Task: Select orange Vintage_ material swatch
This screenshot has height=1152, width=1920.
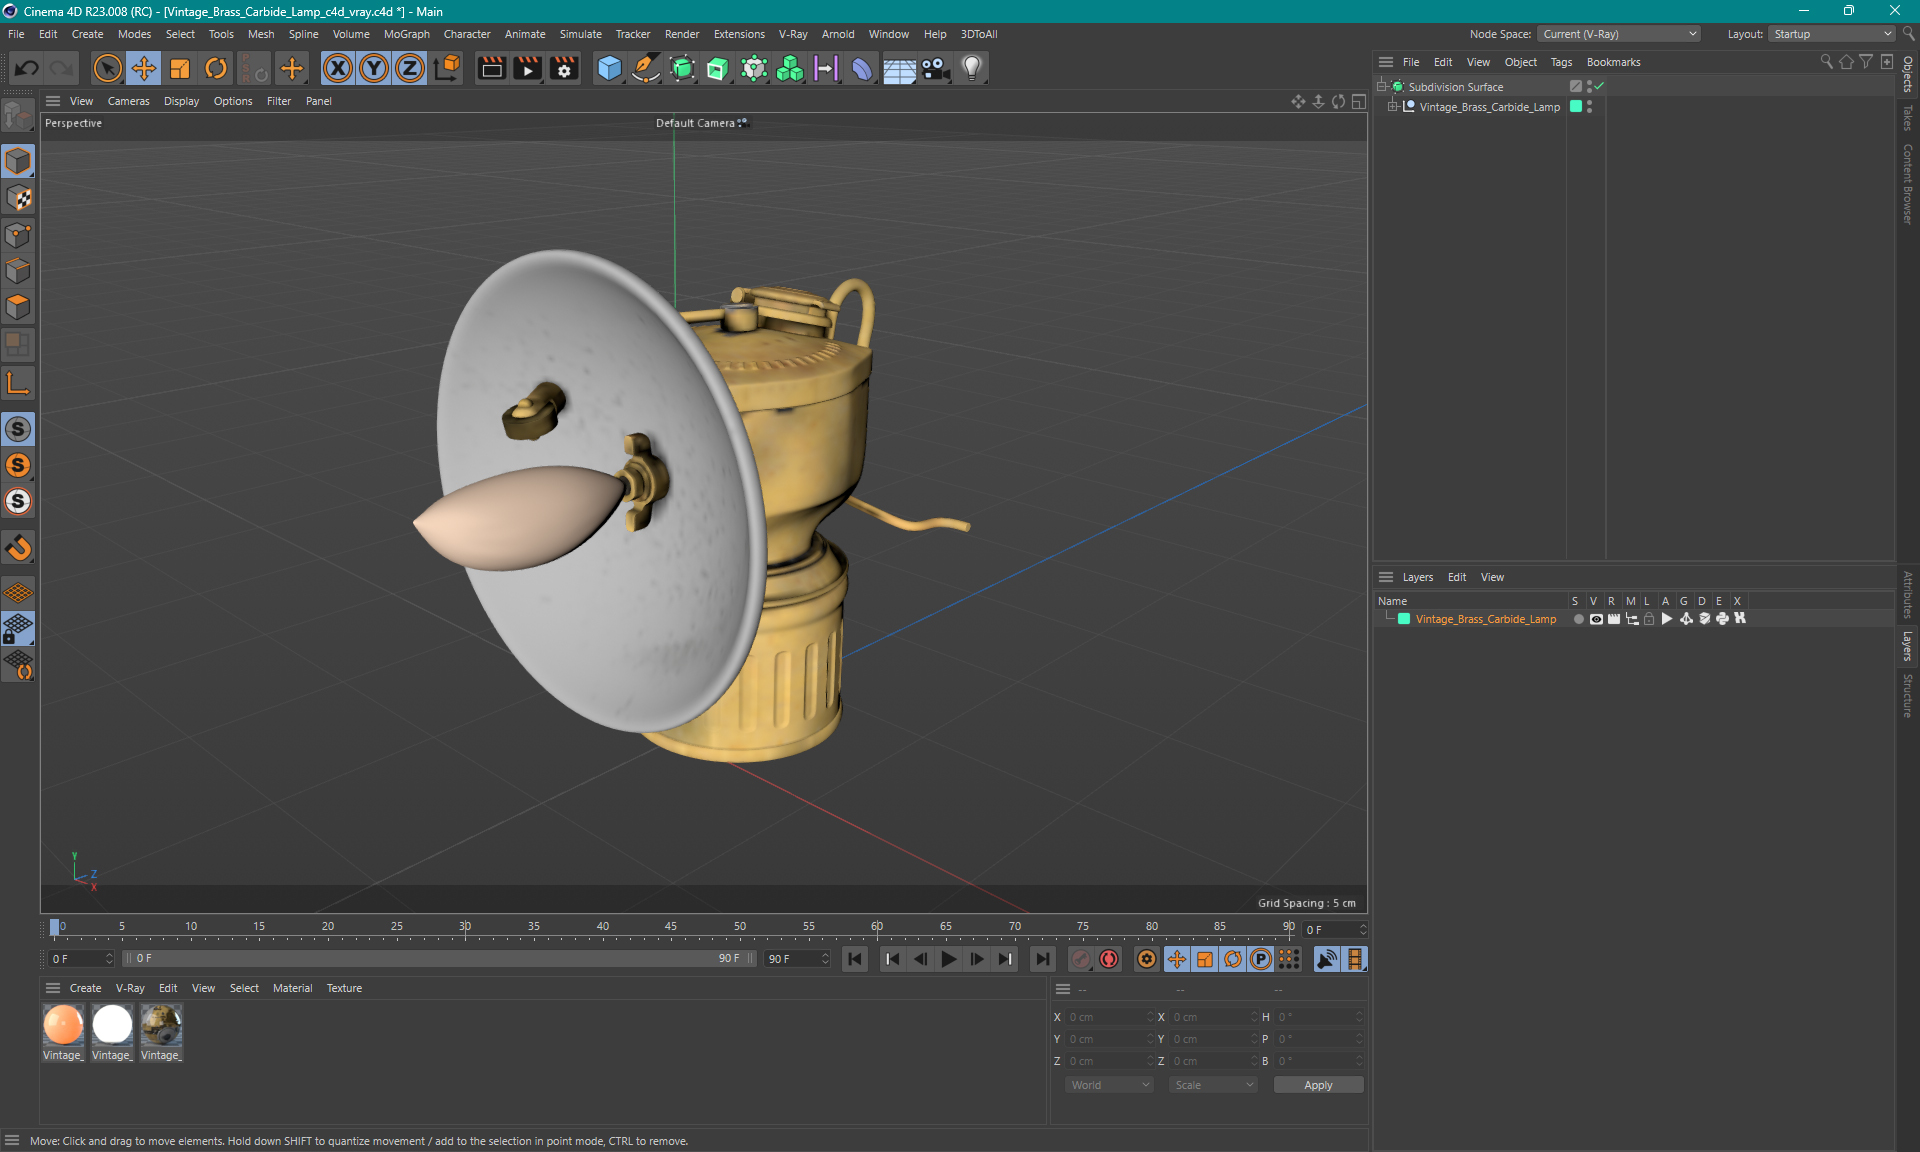Action: (x=63, y=1025)
